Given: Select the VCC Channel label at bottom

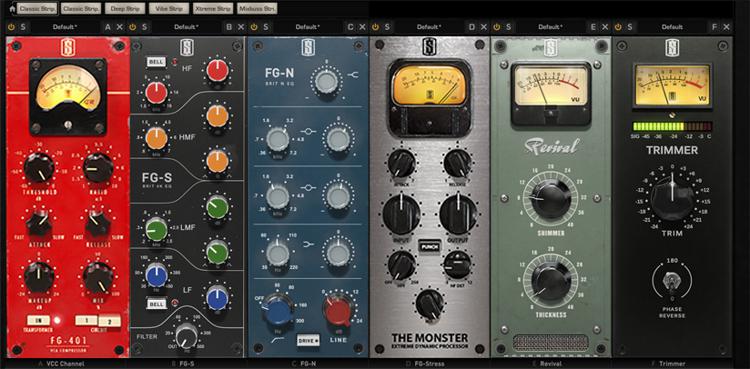Looking at the screenshot, I should pyautogui.click(x=65, y=364).
